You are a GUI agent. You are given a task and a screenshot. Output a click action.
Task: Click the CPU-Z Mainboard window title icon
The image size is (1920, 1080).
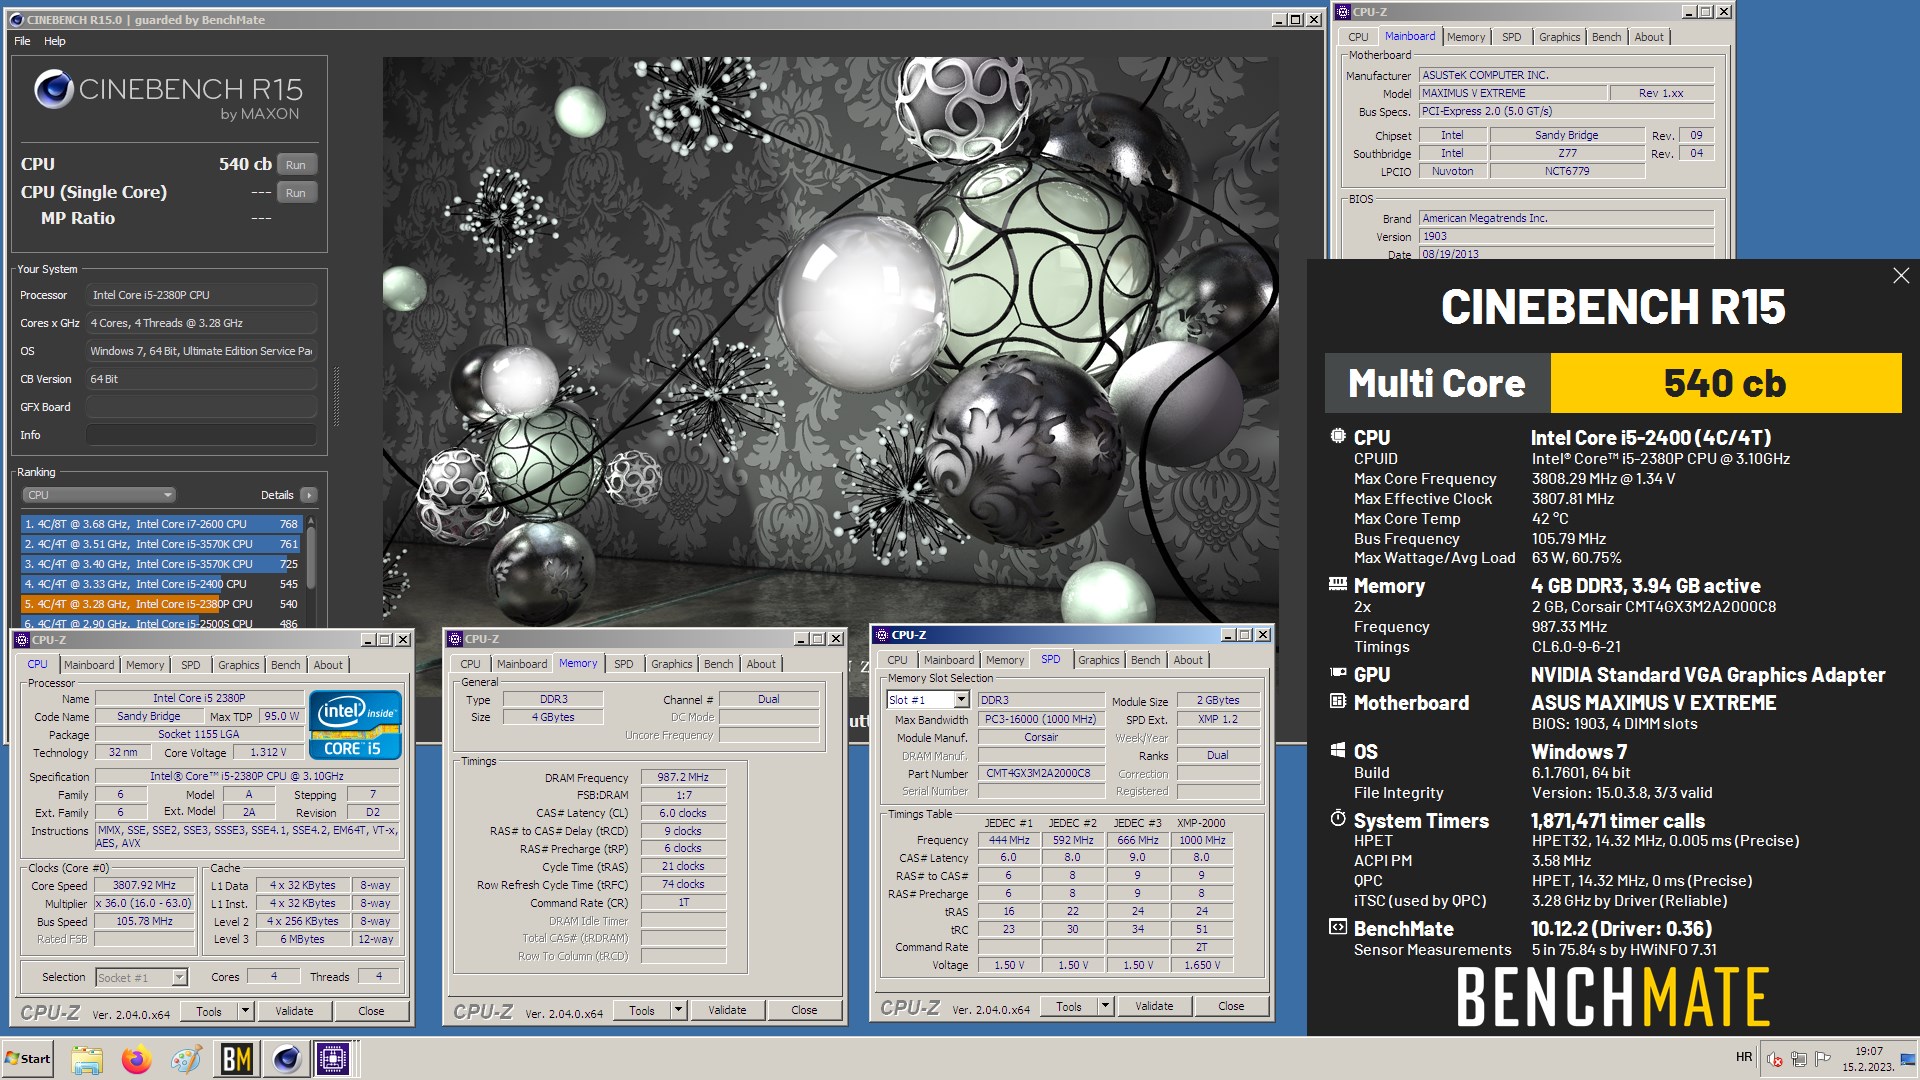click(x=1343, y=12)
